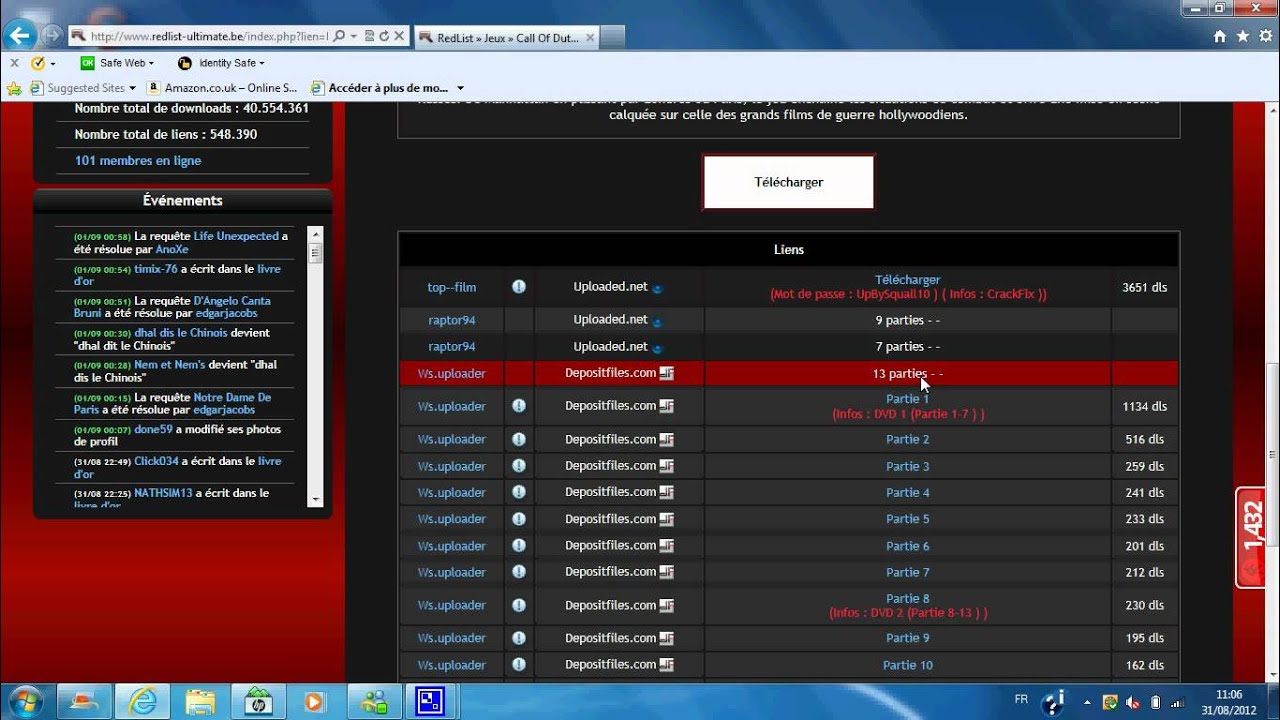This screenshot has height=720, width=1280.
Task: Open address bar autocomplete dropdown arrow
Action: pyautogui.click(x=354, y=36)
